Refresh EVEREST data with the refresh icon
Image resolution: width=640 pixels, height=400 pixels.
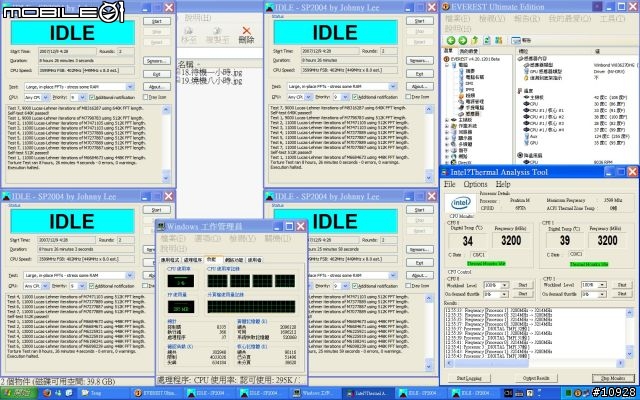(487, 40)
